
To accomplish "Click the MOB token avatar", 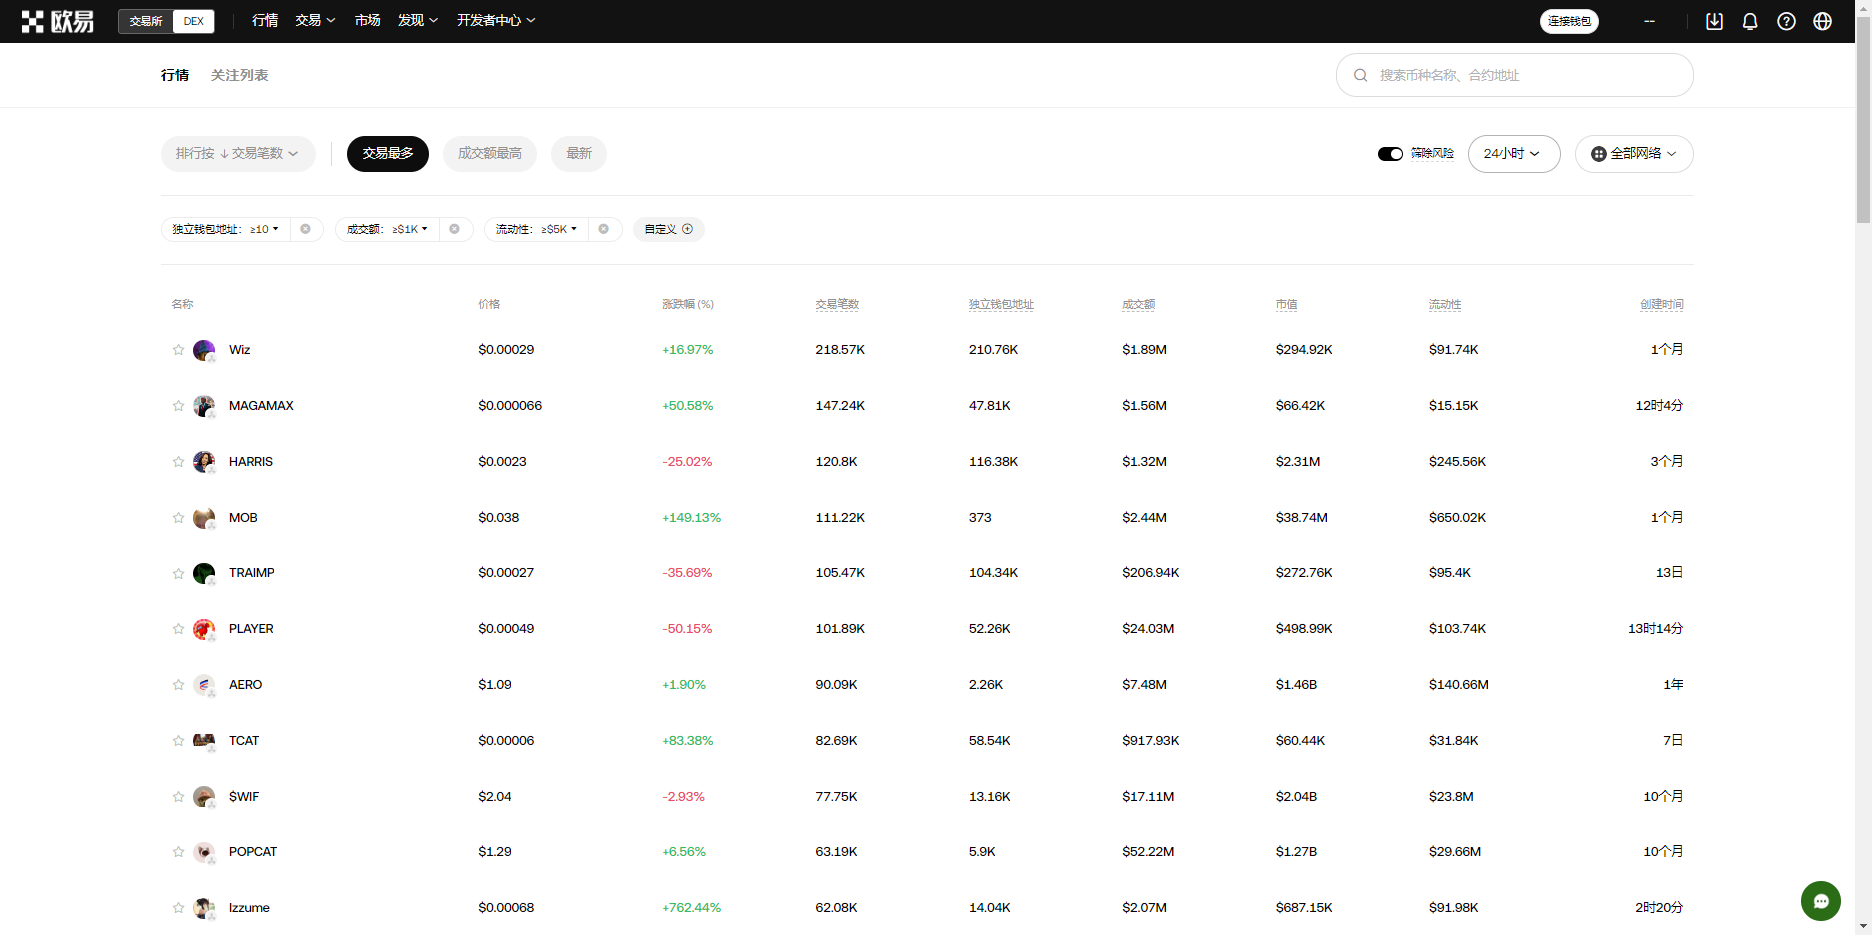I will 204,518.
